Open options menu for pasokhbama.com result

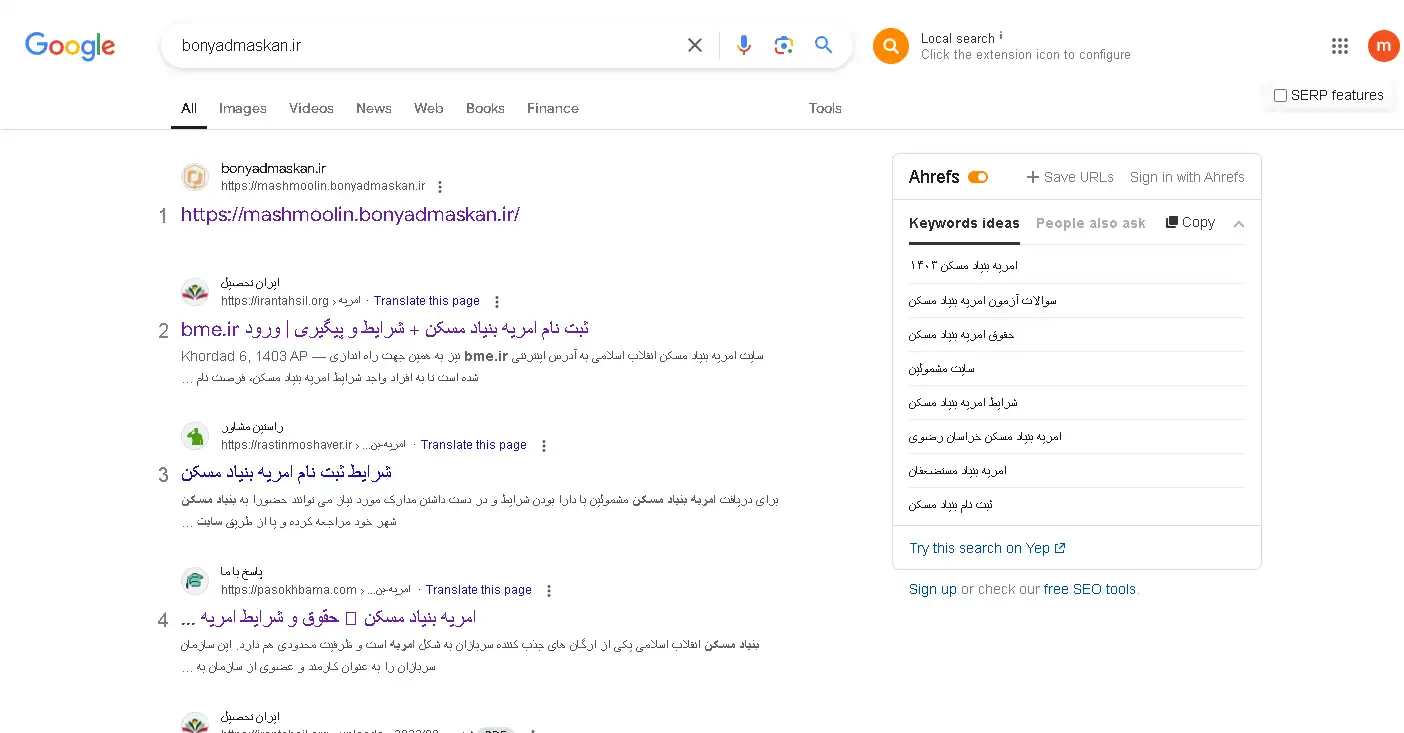549,591
